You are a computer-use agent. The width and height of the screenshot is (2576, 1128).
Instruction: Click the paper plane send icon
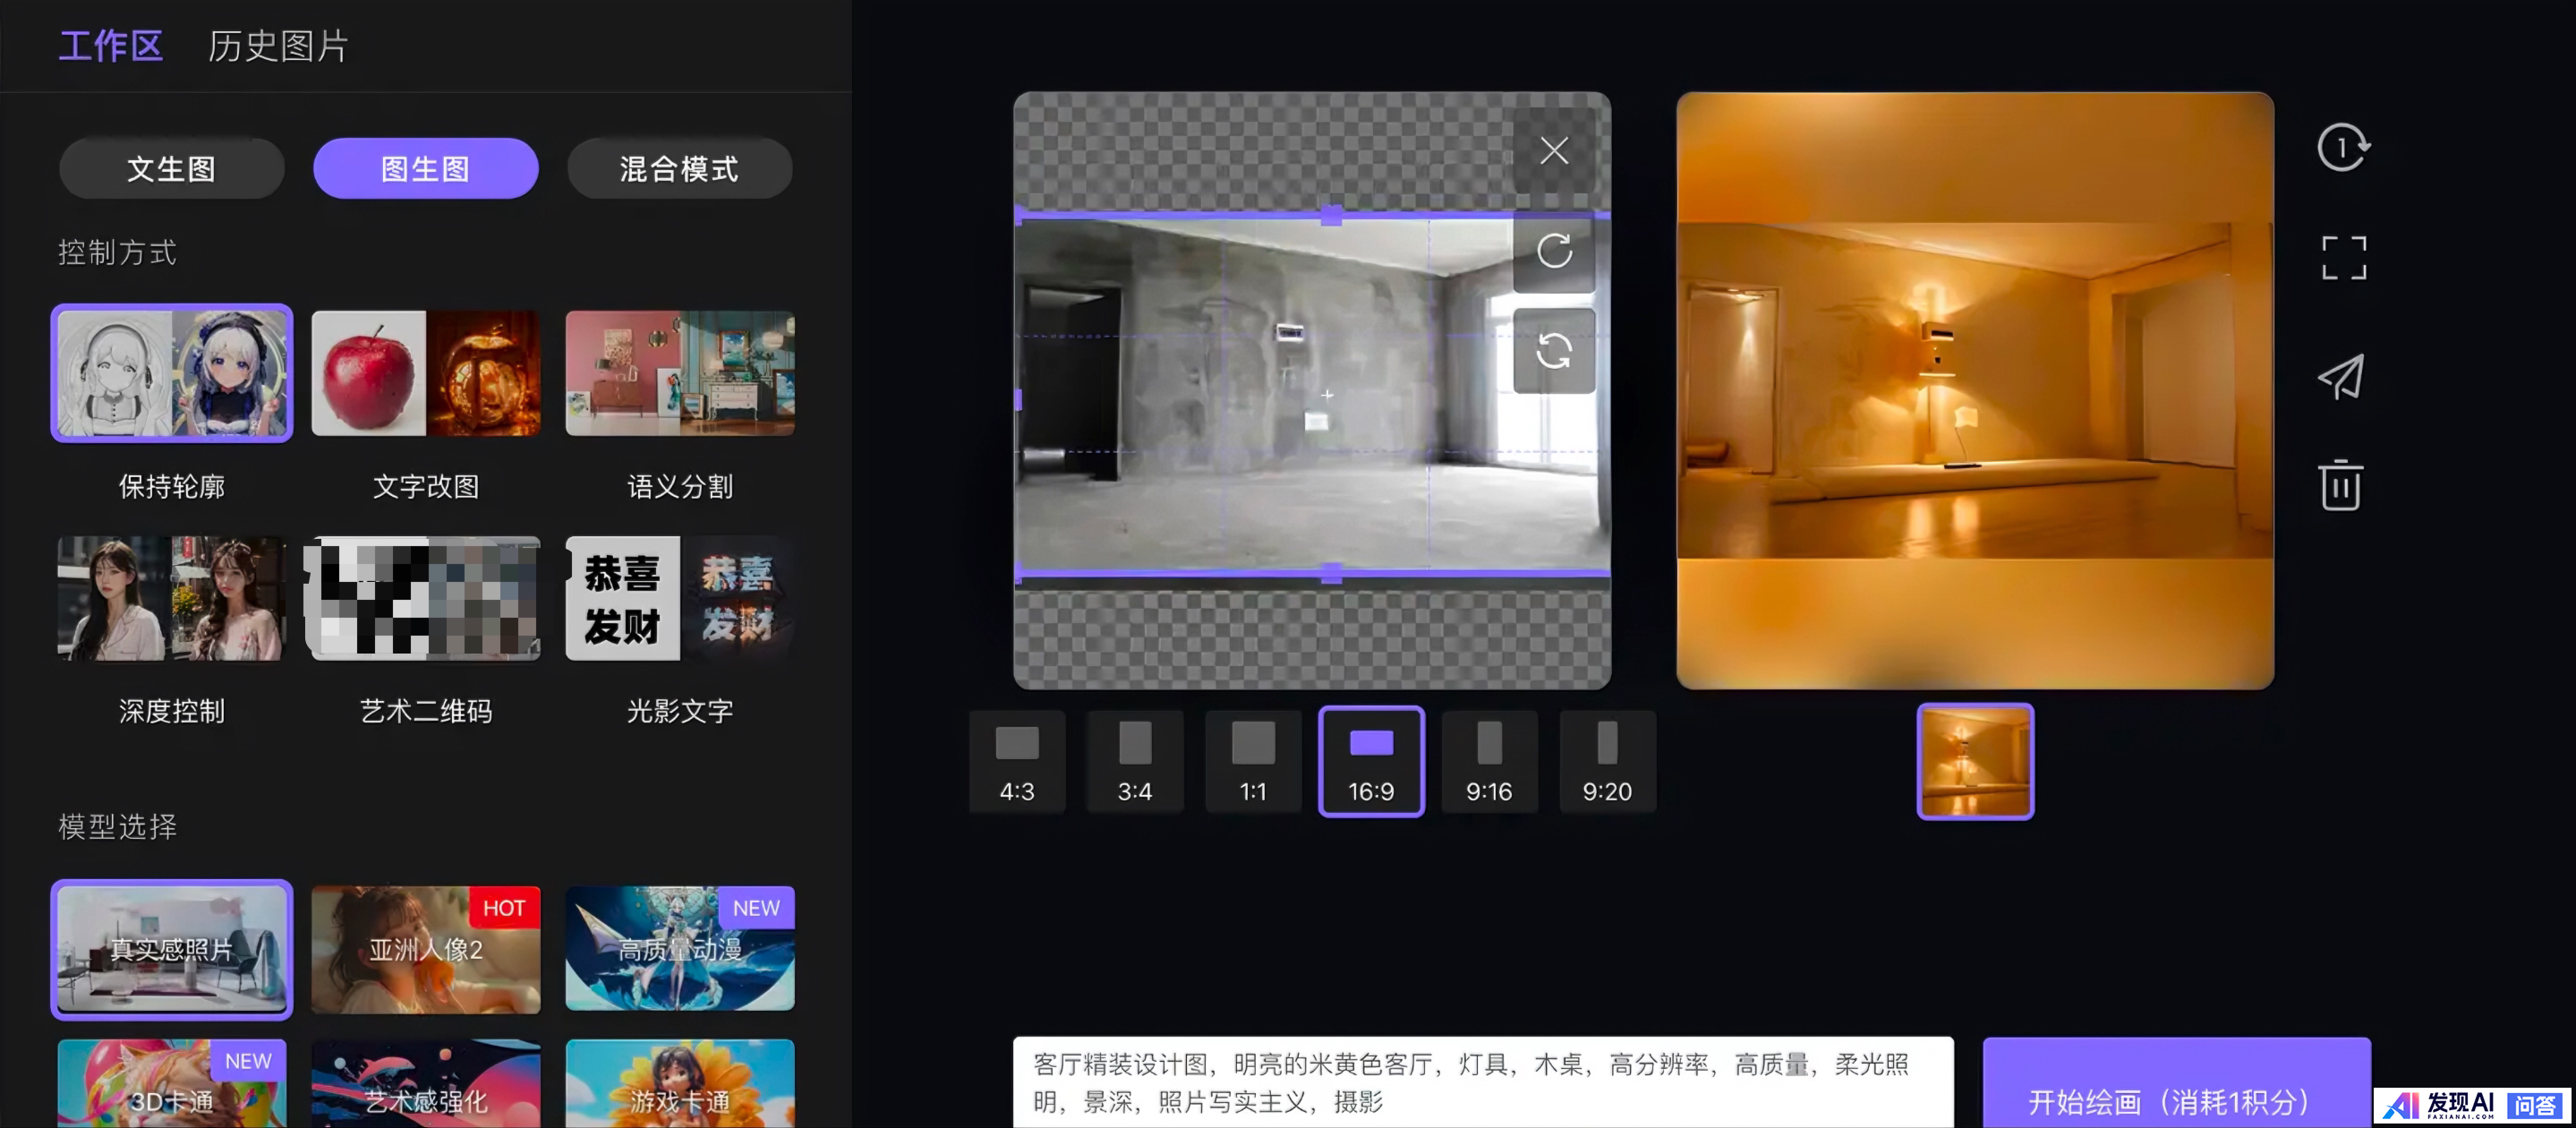point(2342,377)
